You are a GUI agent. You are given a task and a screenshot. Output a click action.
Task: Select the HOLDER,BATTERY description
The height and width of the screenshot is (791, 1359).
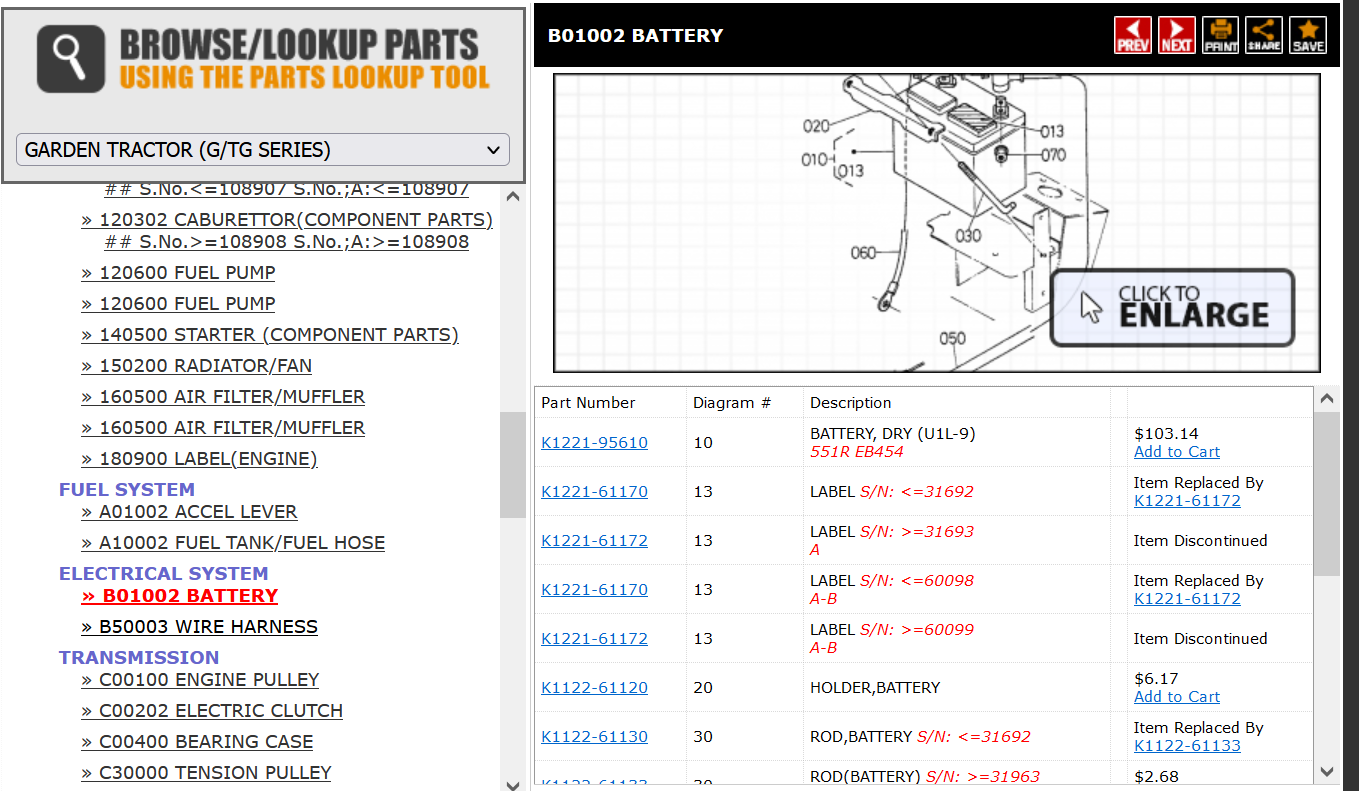pos(875,688)
